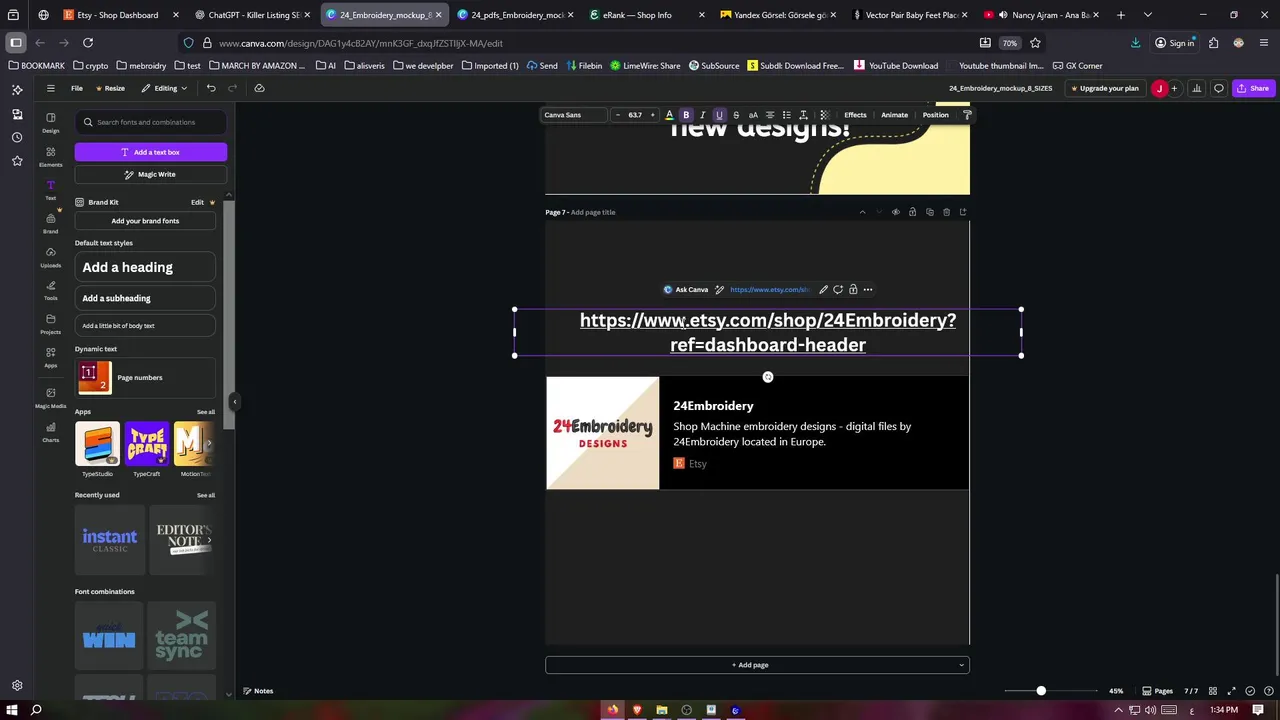Open more options on floating text toolbar

tap(868, 290)
